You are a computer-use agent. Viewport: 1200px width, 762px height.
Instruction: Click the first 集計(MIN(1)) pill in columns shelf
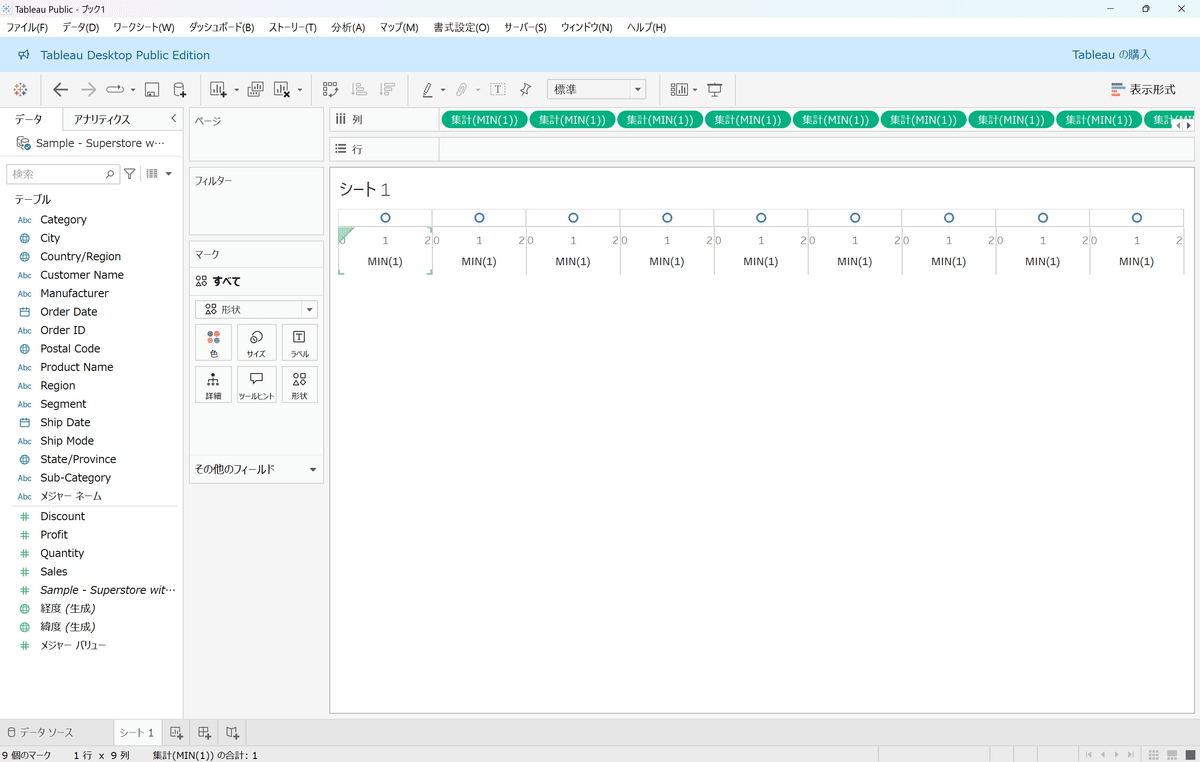(x=483, y=120)
